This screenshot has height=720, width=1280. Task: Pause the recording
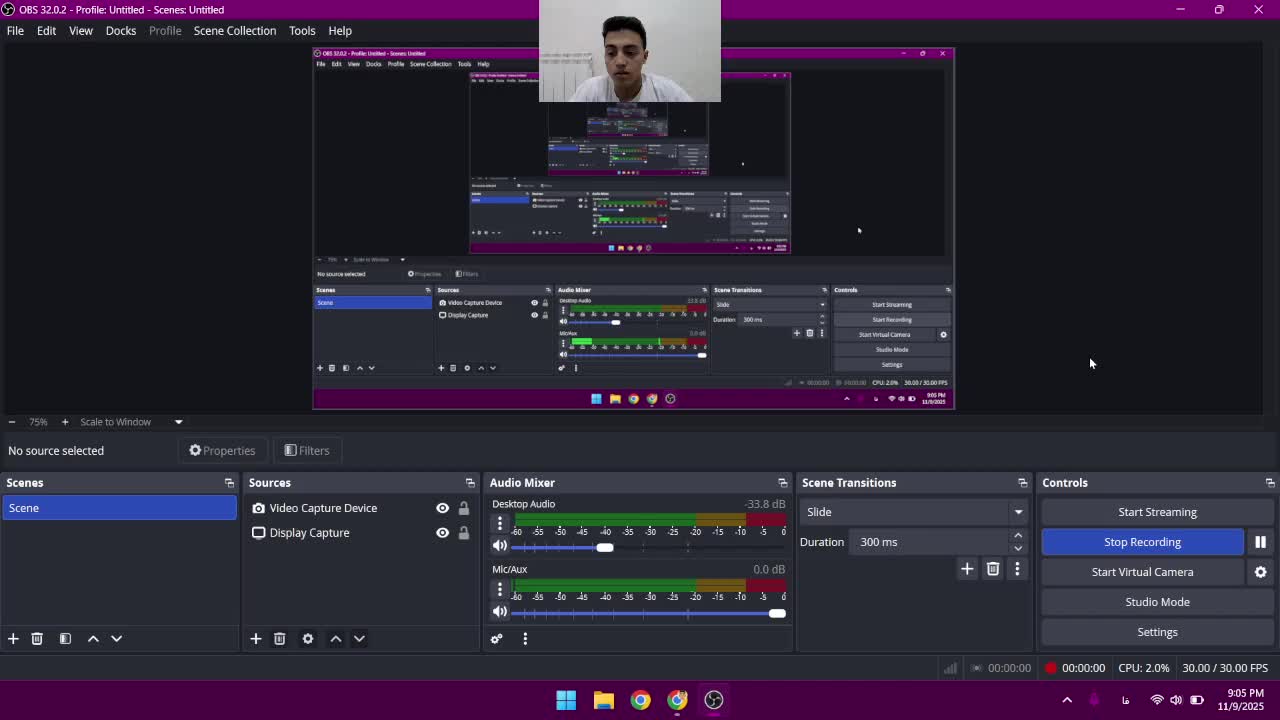[x=1260, y=542]
